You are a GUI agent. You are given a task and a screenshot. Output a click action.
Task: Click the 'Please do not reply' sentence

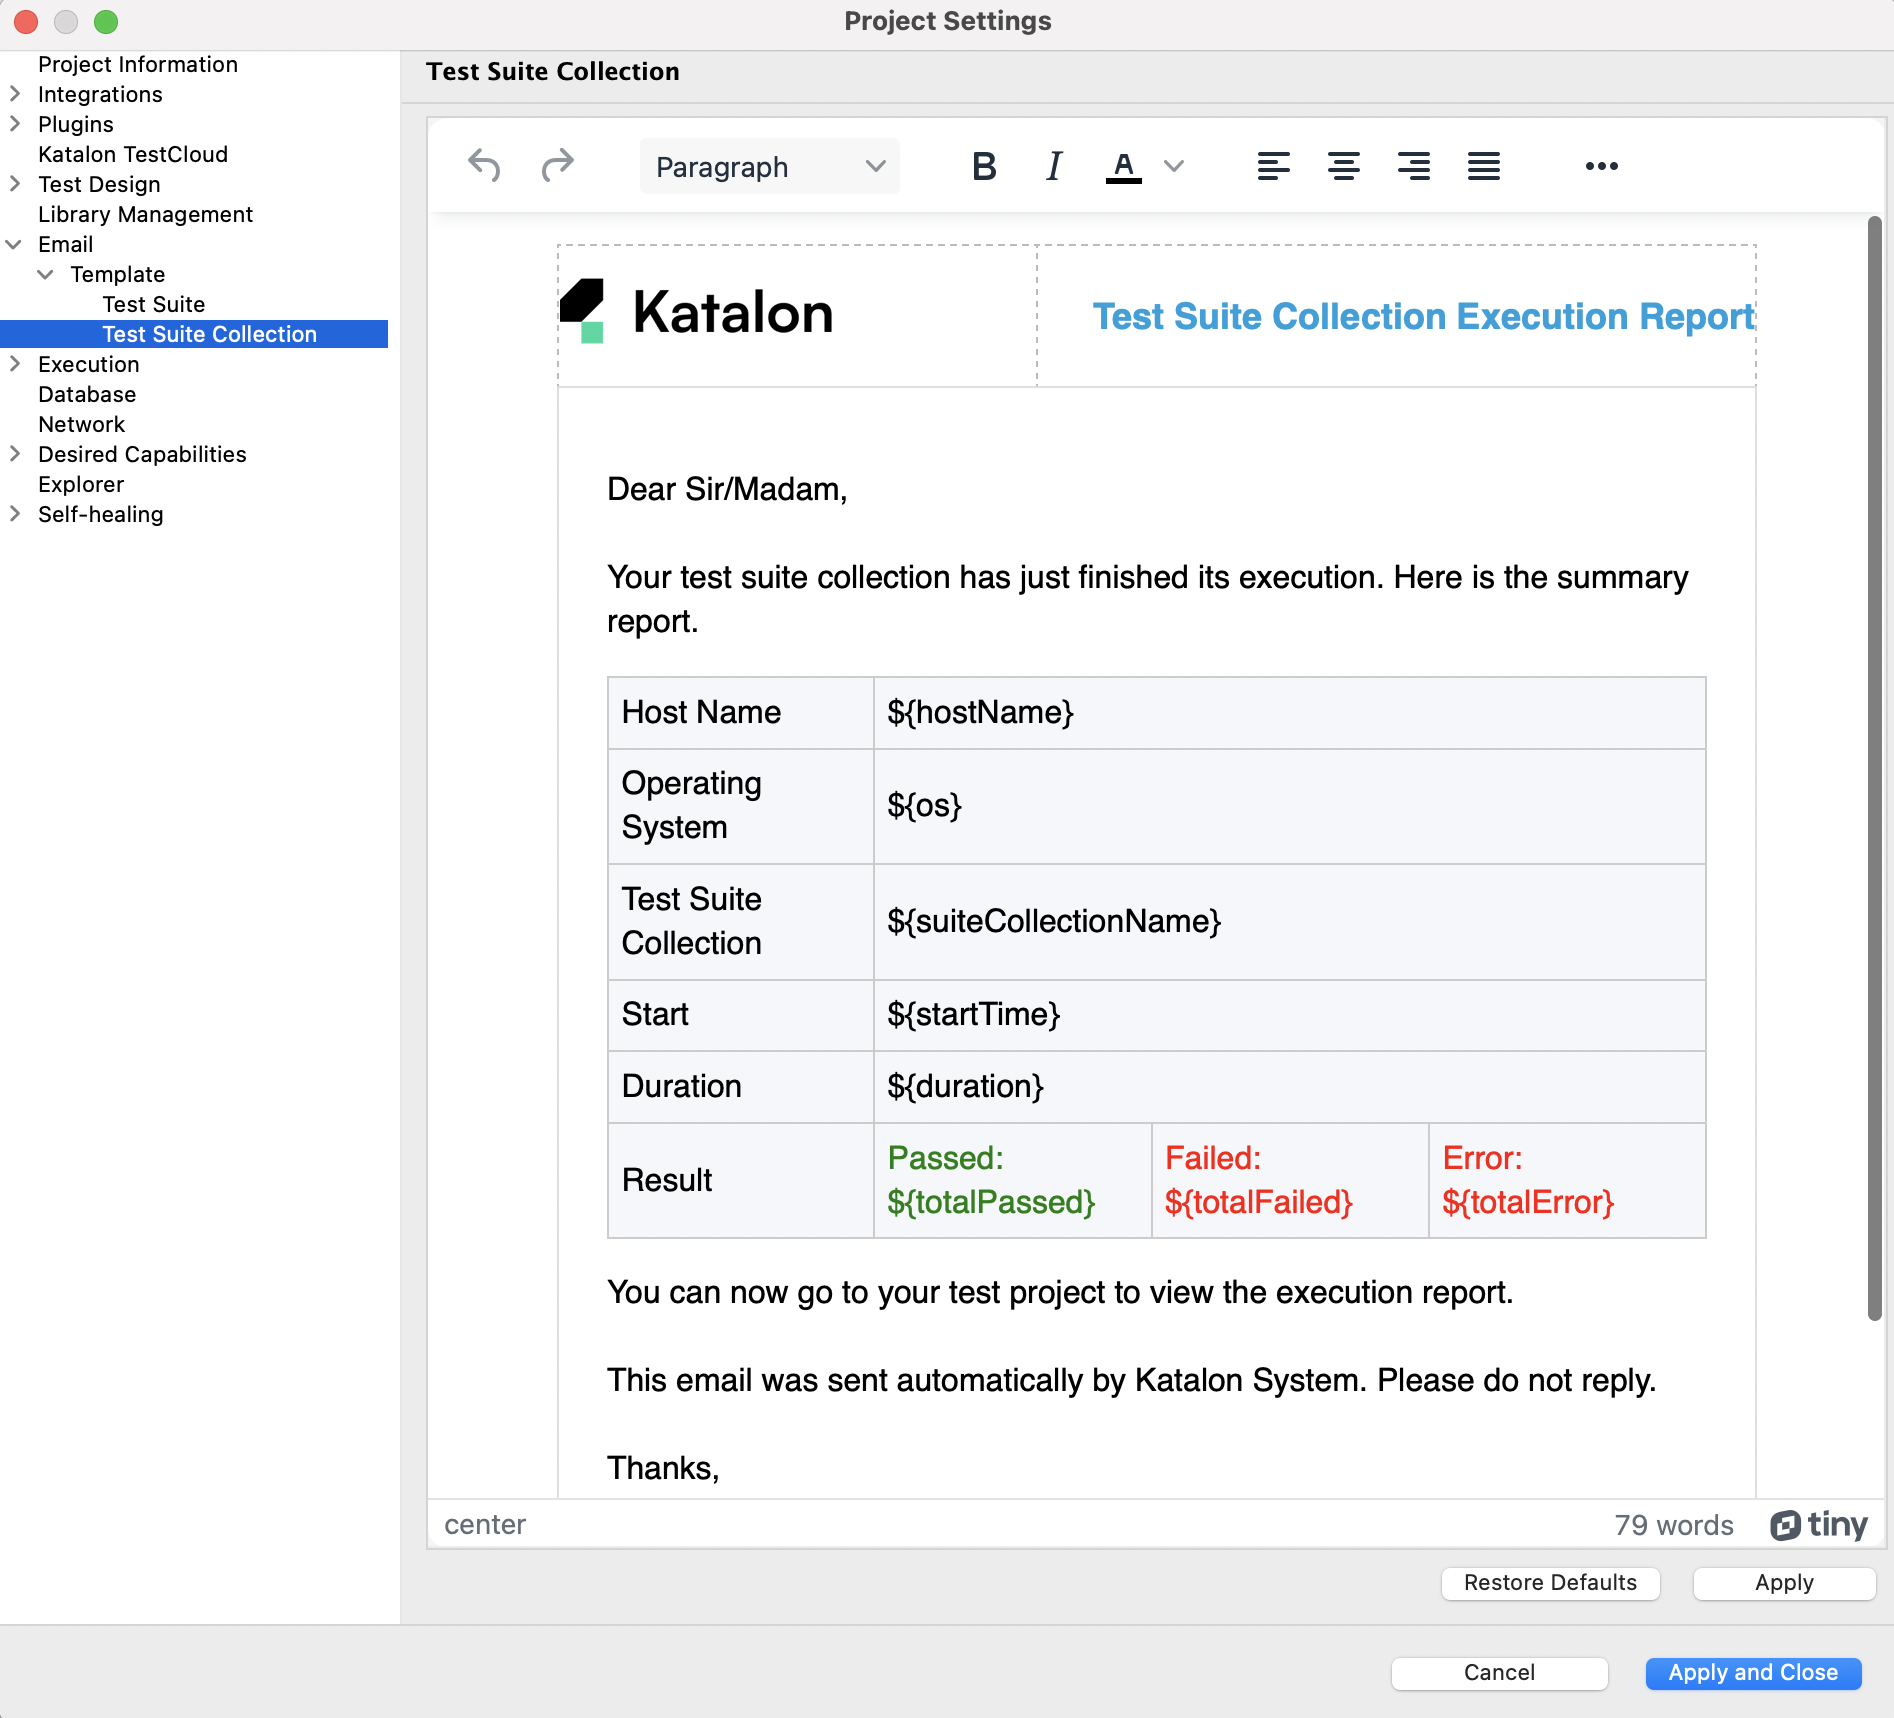pyautogui.click(x=1516, y=1380)
